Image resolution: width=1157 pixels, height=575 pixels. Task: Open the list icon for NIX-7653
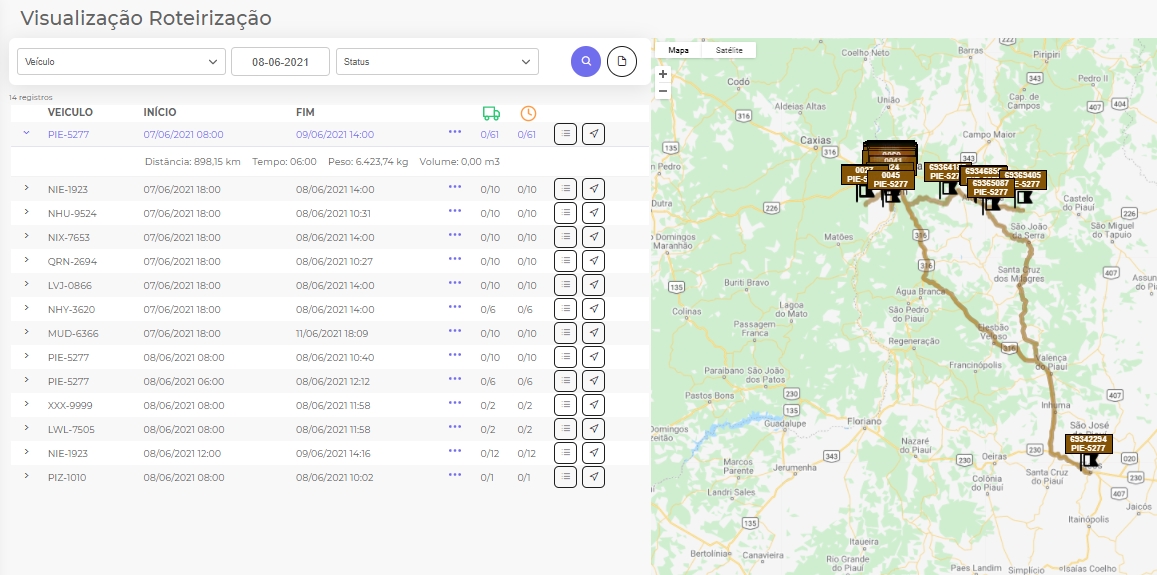pos(565,237)
